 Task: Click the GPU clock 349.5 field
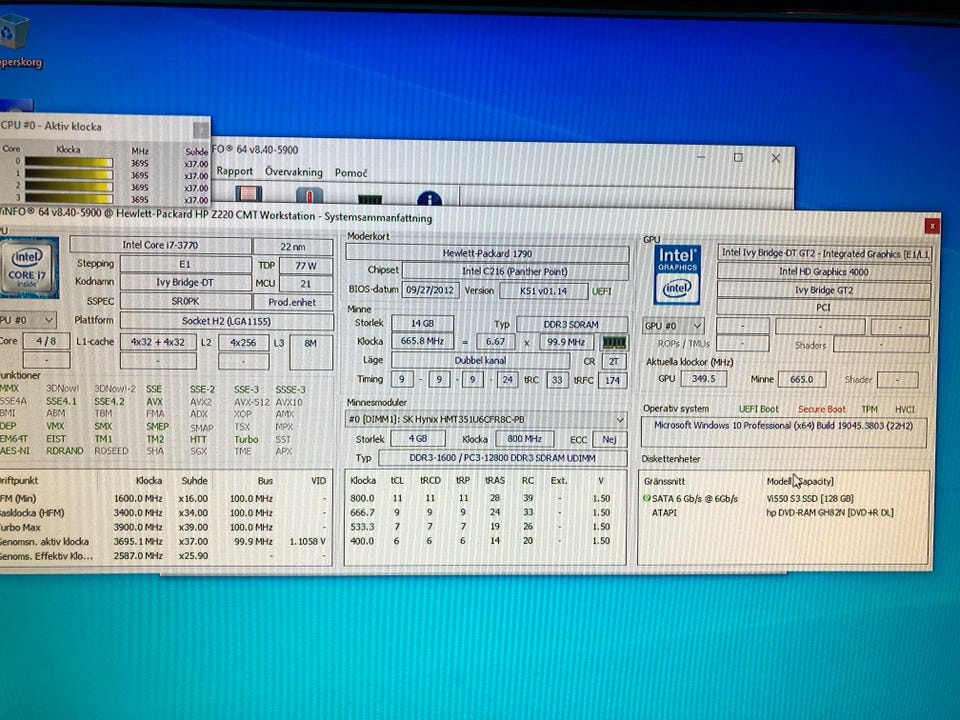[703, 379]
